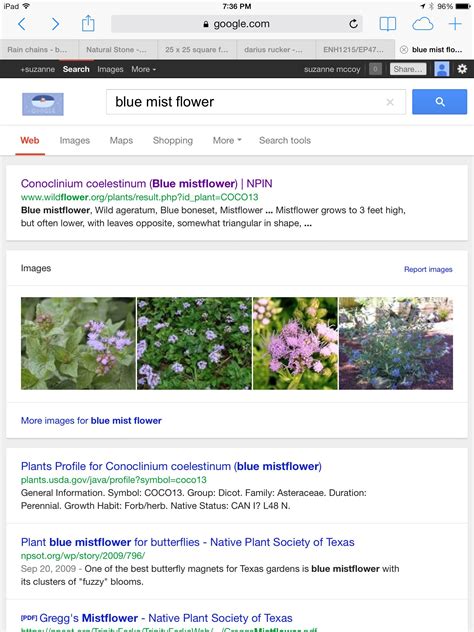Open the Share sheet icon
474x632 pixels.
tap(88, 23)
